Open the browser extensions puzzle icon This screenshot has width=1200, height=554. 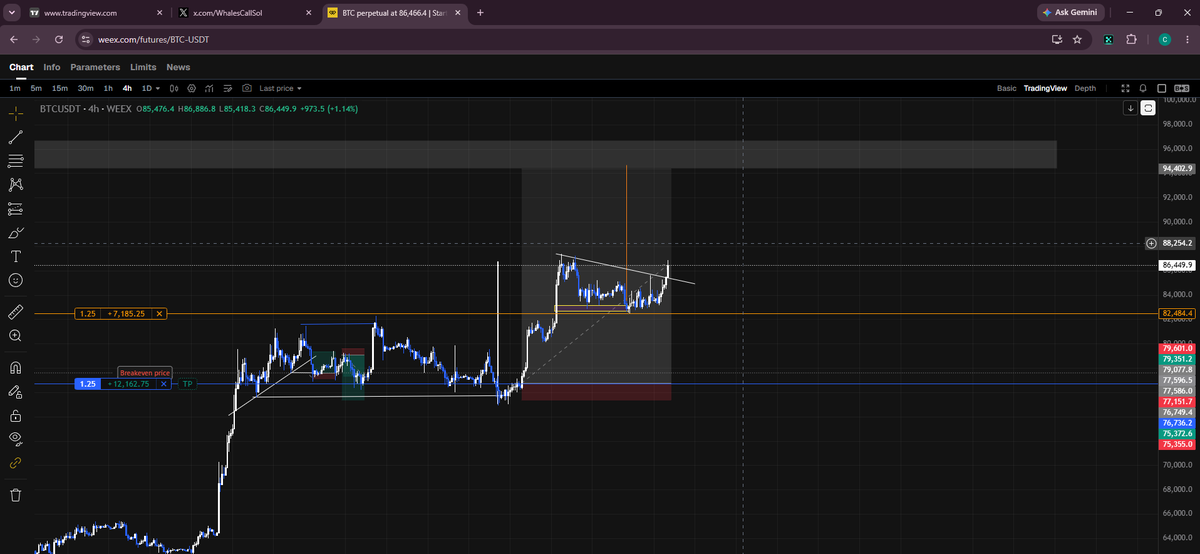click(x=1131, y=39)
